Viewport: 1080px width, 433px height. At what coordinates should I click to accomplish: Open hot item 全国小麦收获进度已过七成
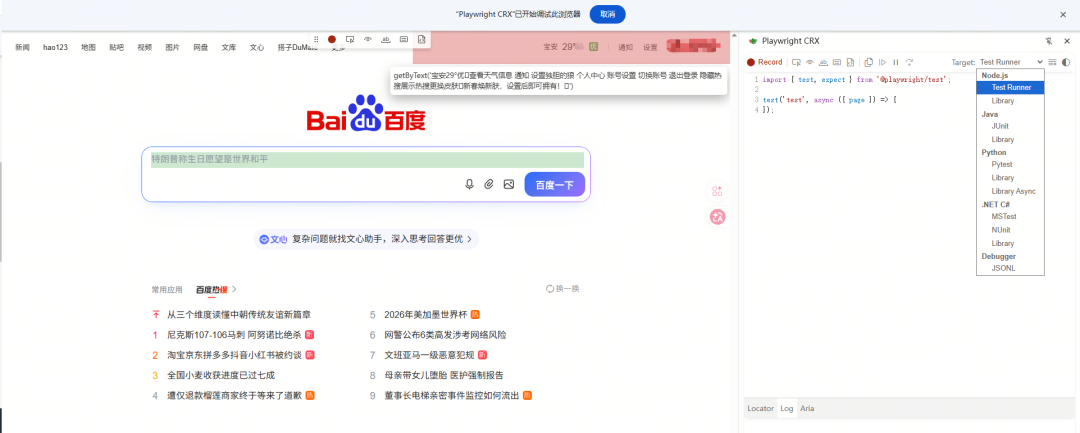point(221,375)
